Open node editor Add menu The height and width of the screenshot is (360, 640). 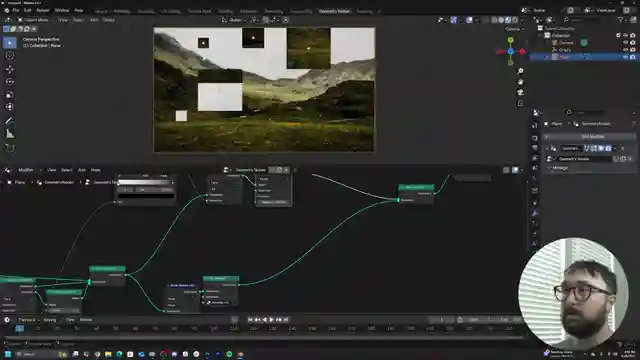pyautogui.click(x=82, y=170)
